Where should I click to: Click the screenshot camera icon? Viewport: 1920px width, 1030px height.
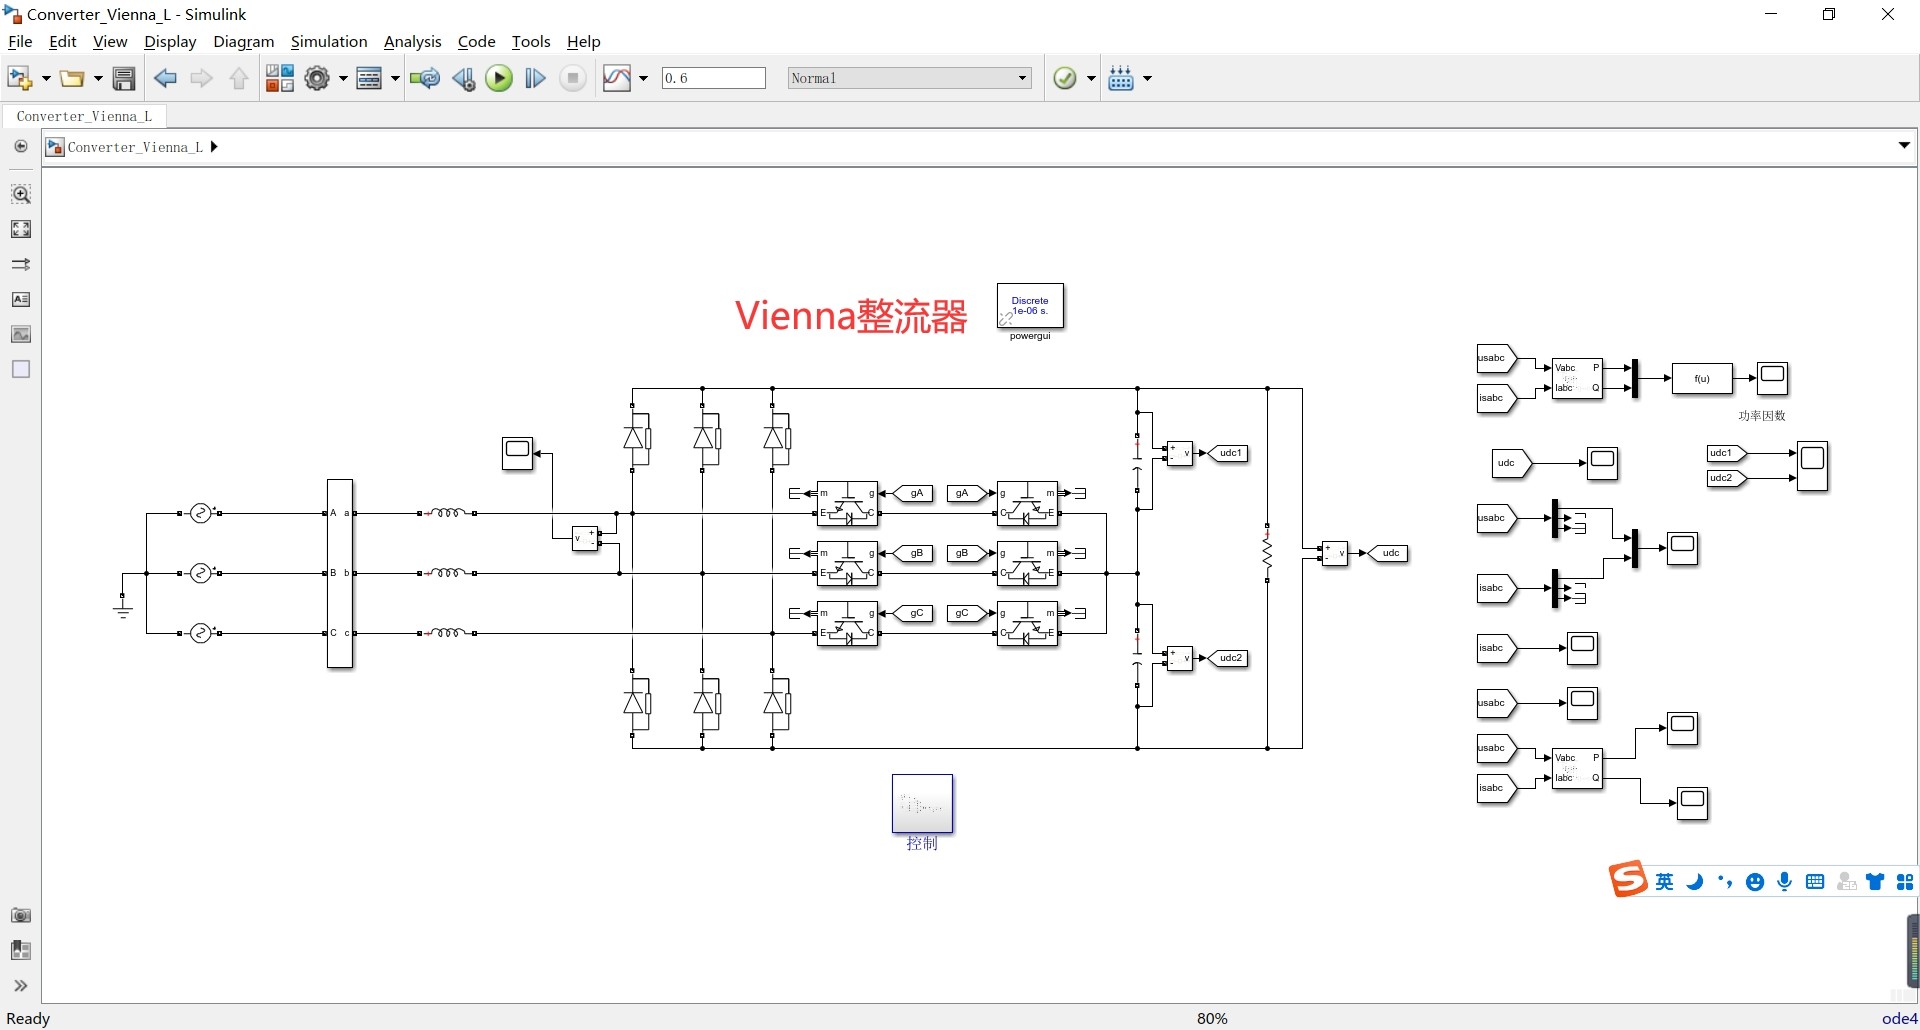21,915
